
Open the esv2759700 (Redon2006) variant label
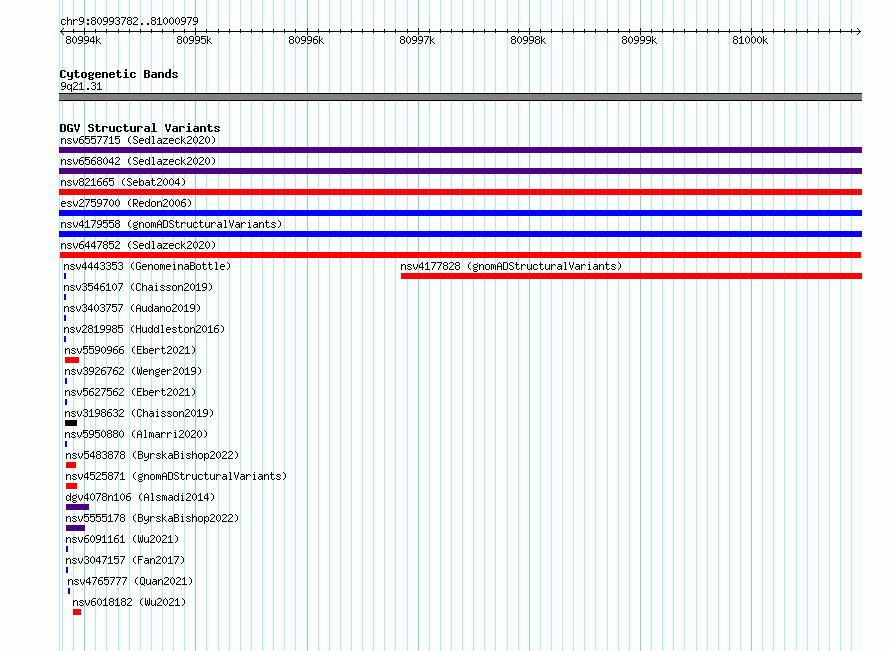(x=126, y=203)
